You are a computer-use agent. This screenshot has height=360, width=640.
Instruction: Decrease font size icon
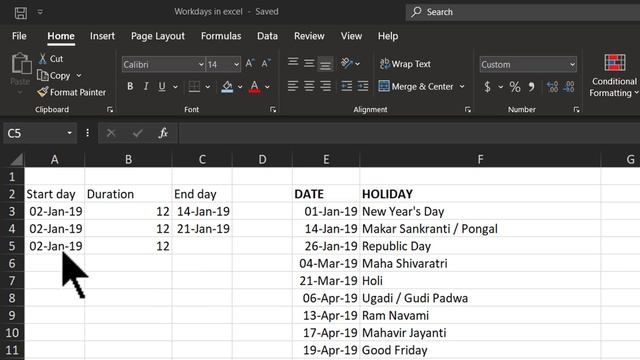(x=266, y=63)
